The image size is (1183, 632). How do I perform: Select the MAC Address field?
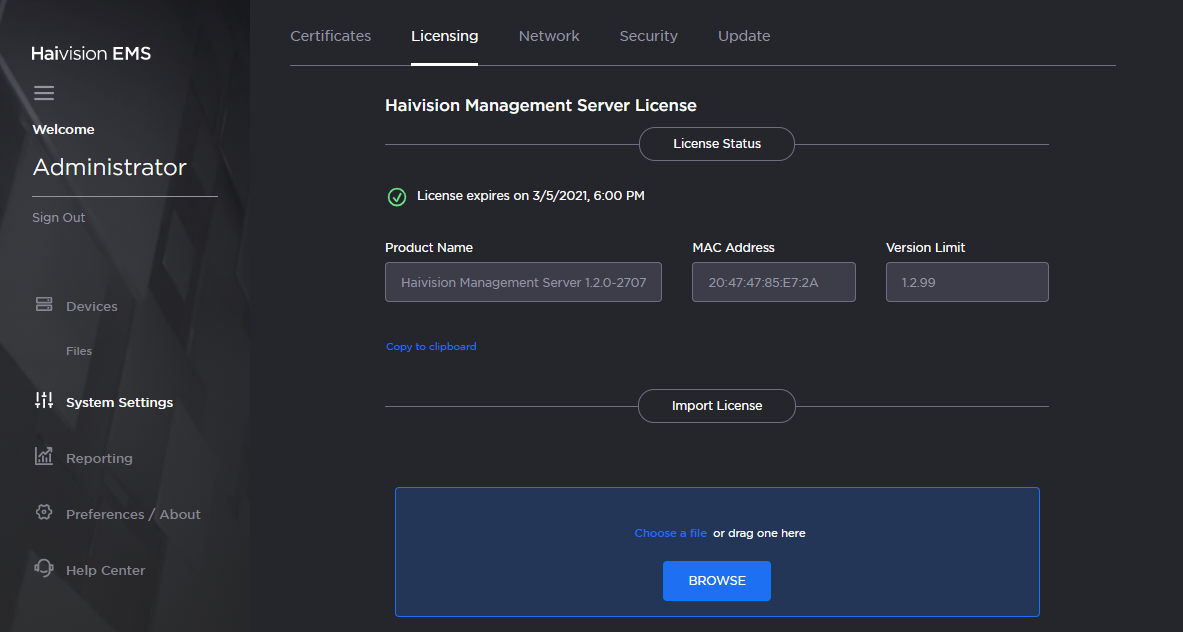click(x=773, y=282)
